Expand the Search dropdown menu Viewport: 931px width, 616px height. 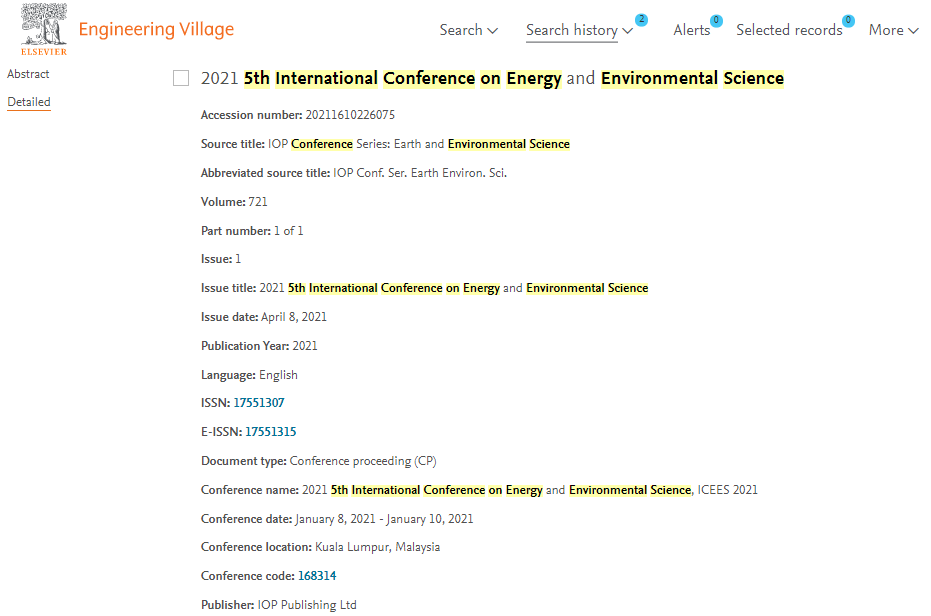pos(468,30)
